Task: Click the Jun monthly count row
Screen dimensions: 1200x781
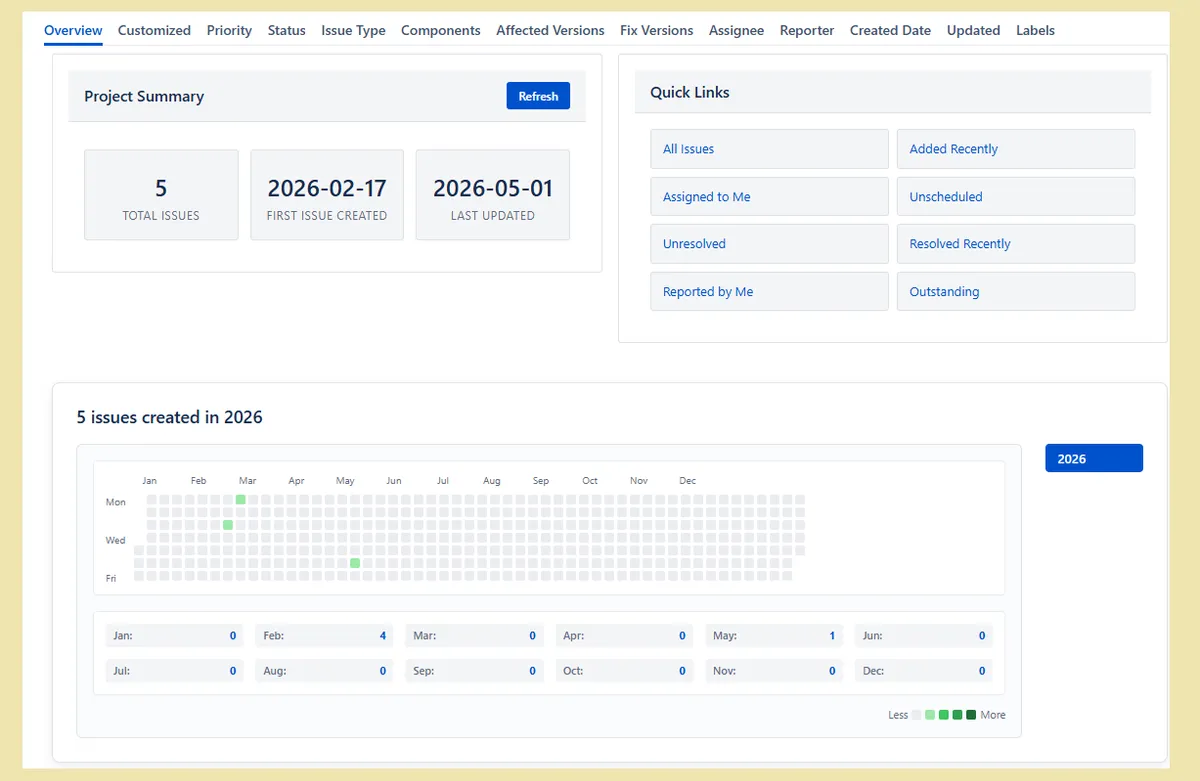Action: pyautogui.click(x=924, y=636)
